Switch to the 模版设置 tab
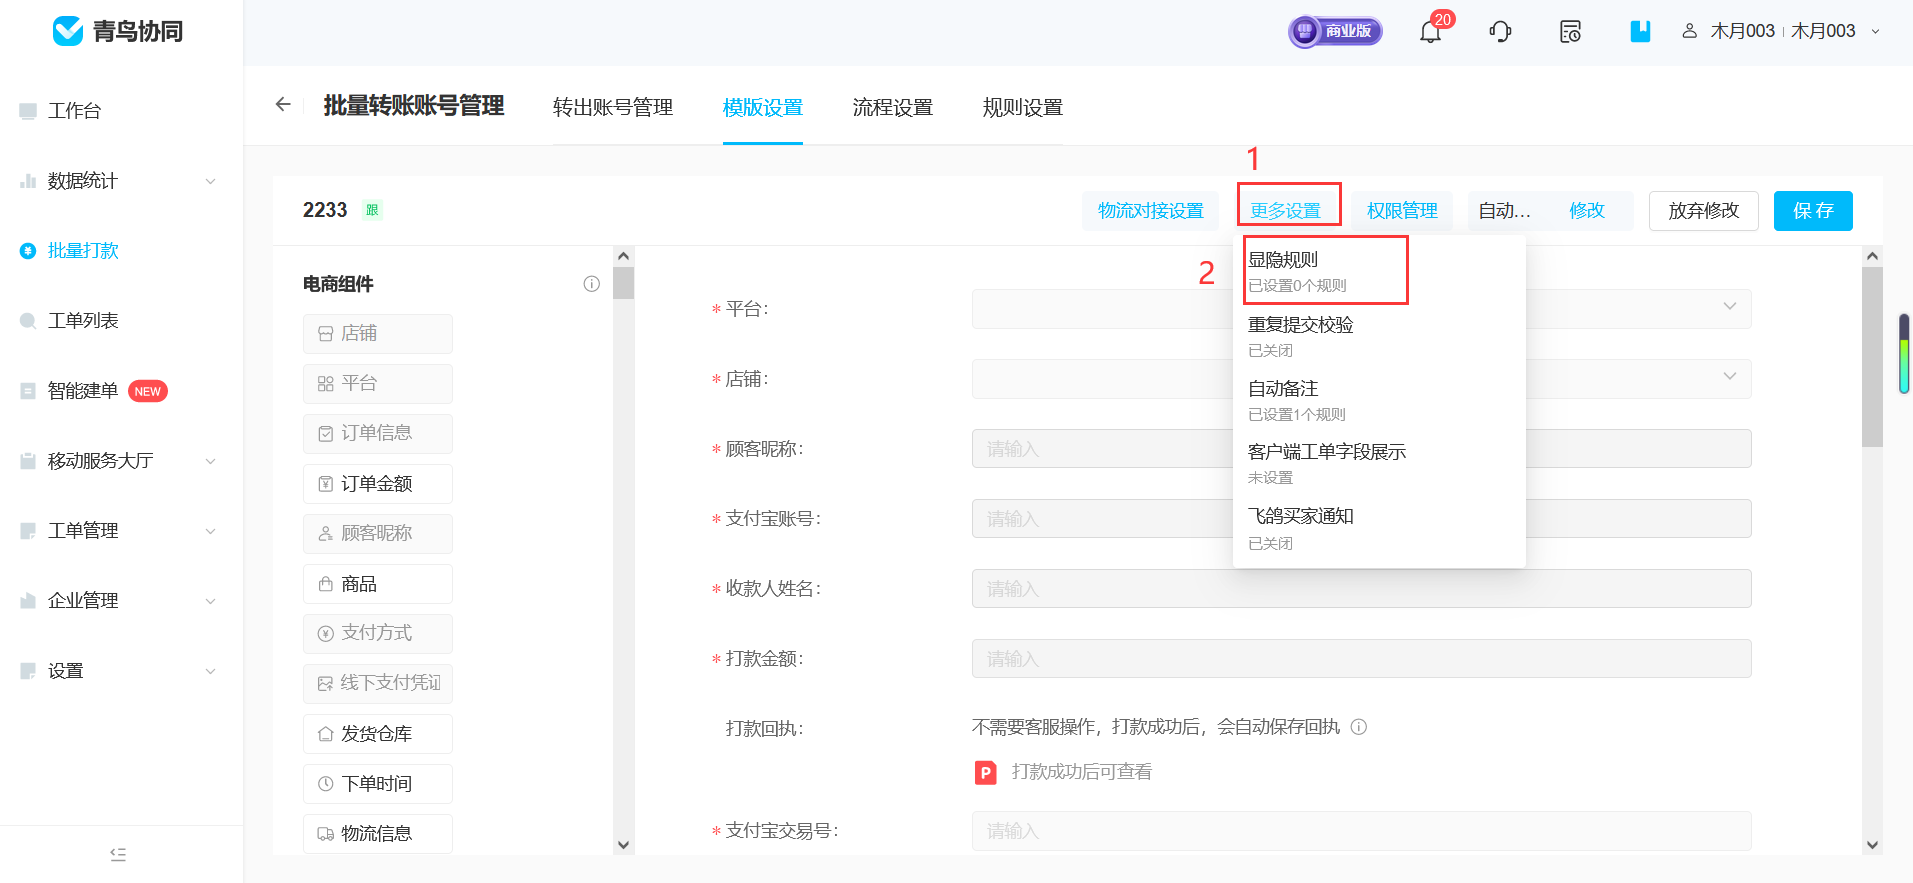The height and width of the screenshot is (883, 1913). coord(763,108)
